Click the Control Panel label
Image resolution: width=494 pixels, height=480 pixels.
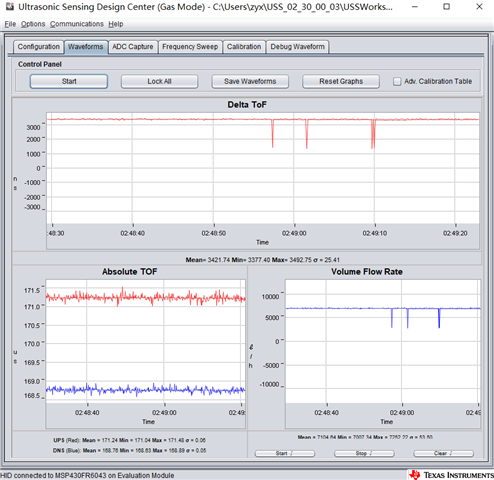[40, 64]
